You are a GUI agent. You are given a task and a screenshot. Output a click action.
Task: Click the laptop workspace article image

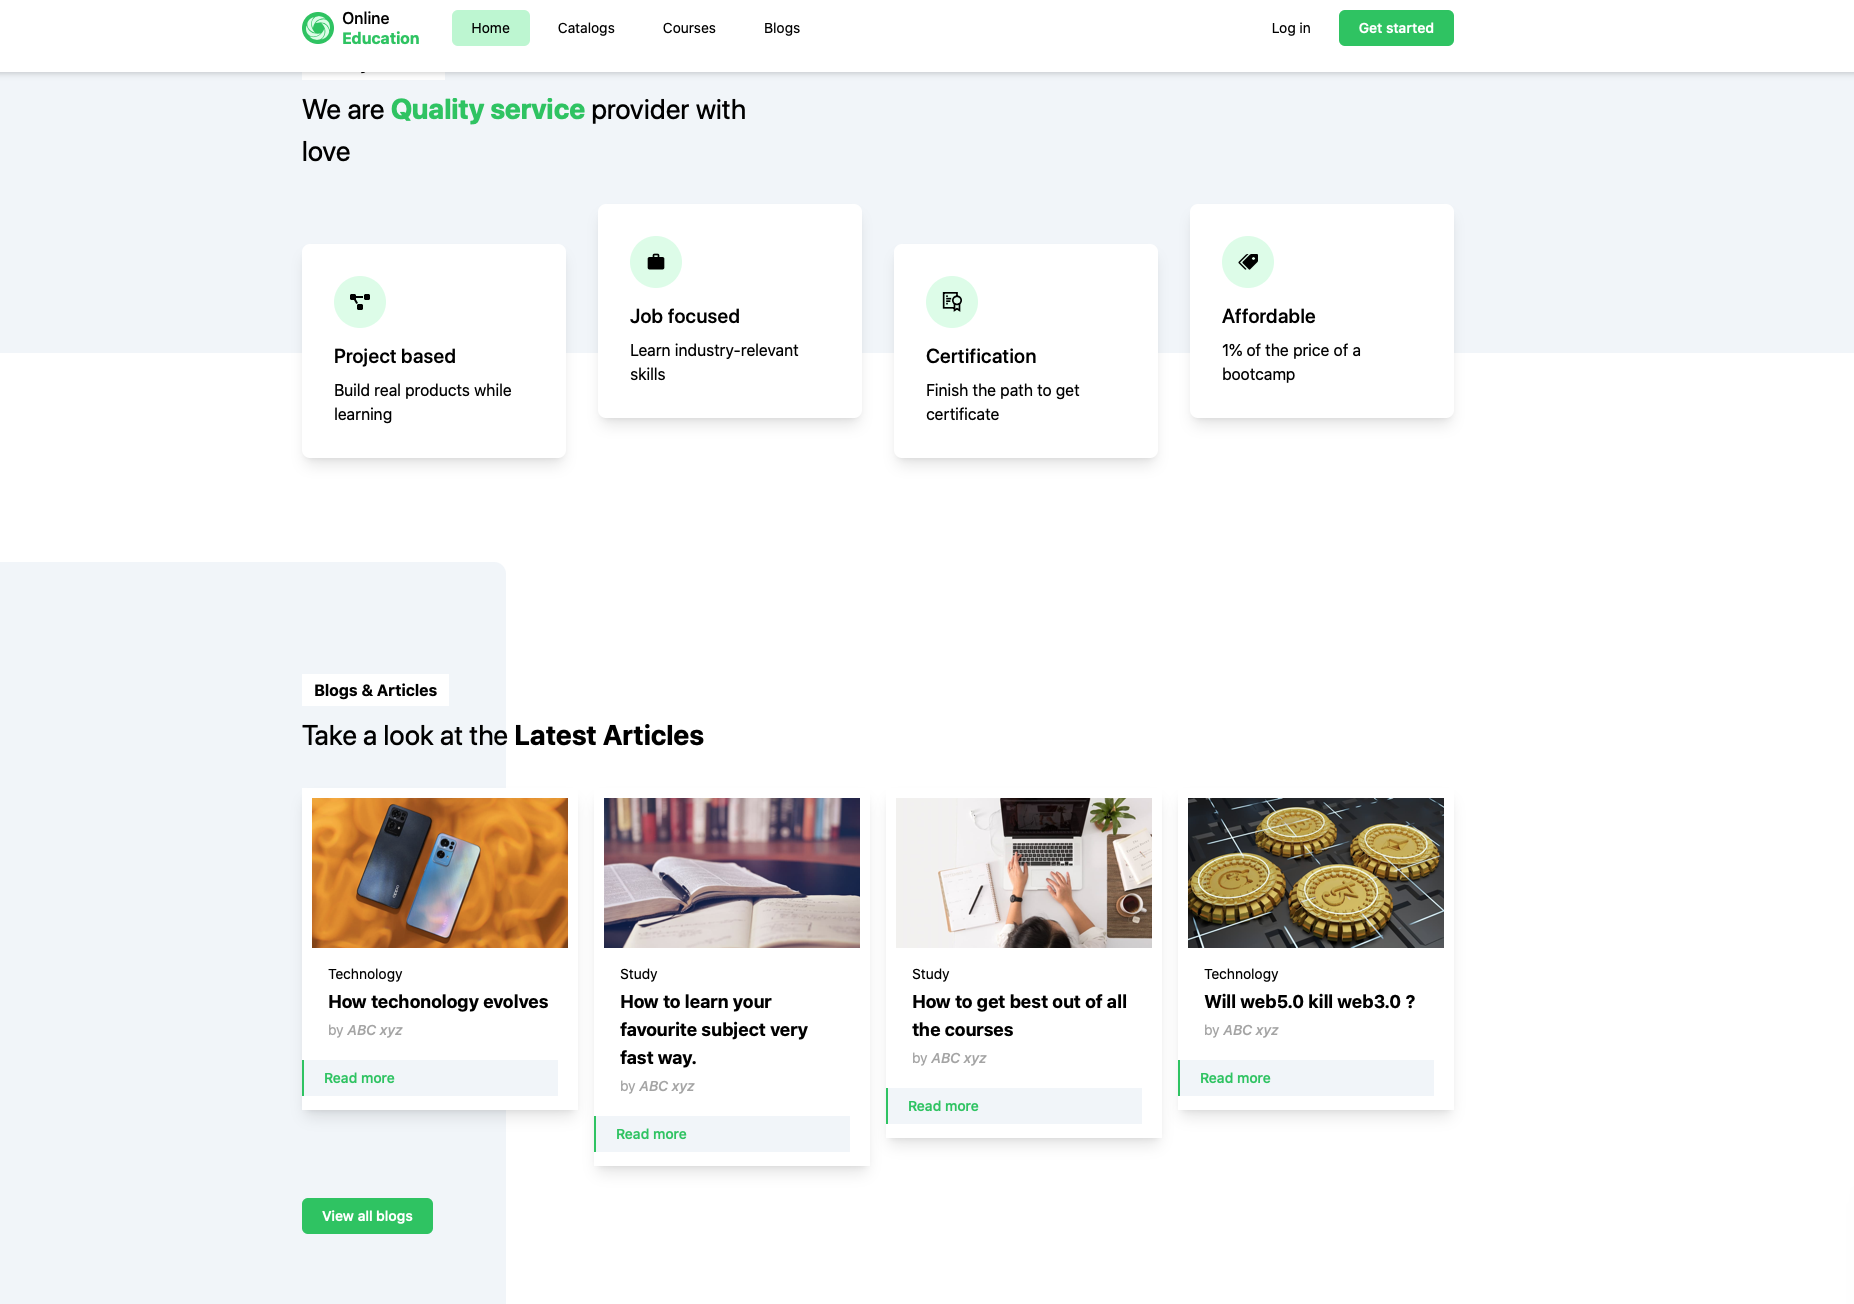(1023, 872)
